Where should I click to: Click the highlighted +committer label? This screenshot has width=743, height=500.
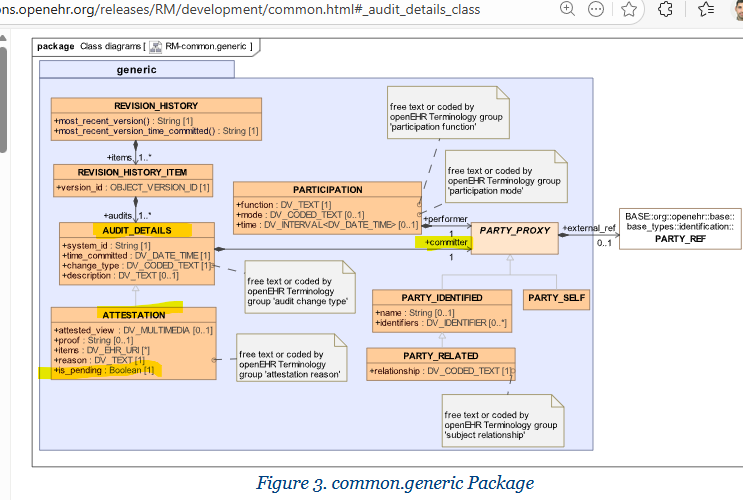click(x=445, y=243)
